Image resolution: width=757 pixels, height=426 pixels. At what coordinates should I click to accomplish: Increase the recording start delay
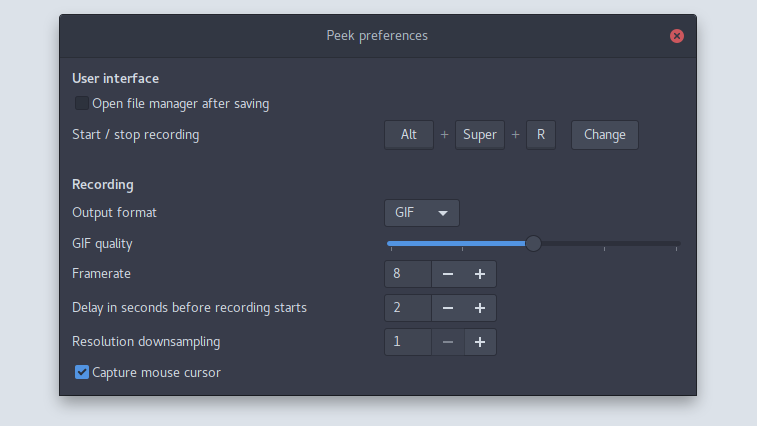tap(480, 308)
